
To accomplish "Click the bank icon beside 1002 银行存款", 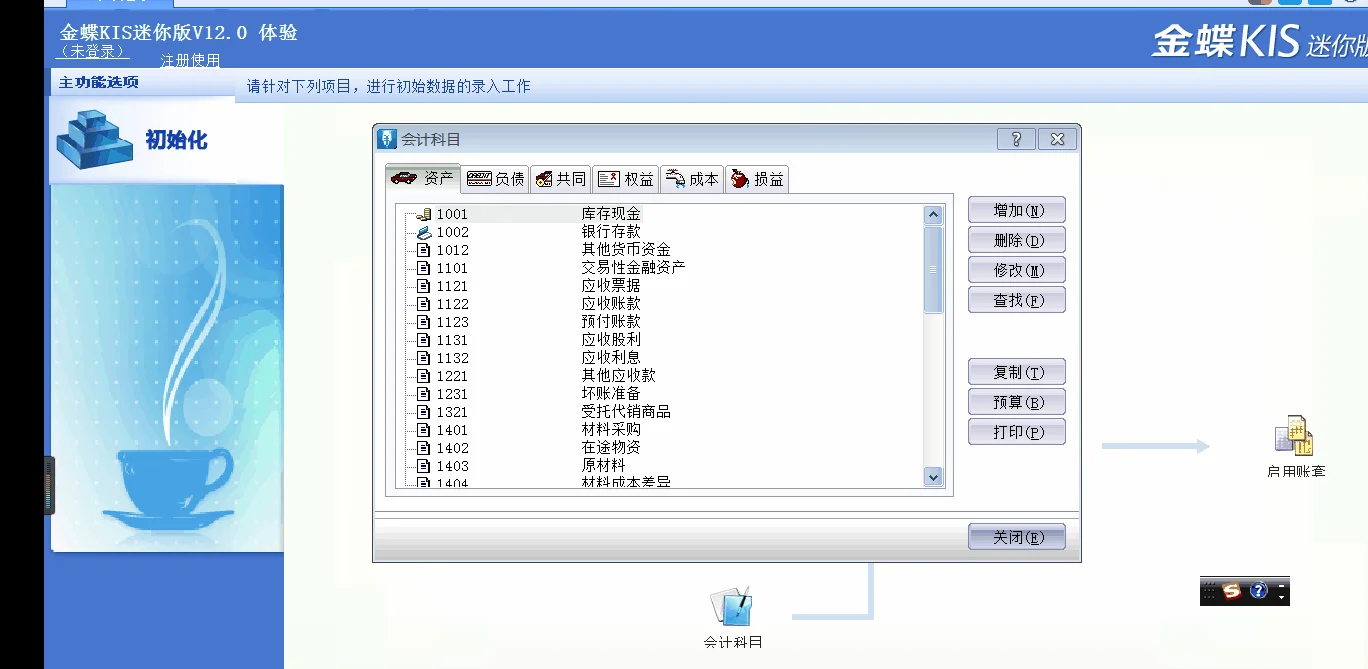I will tap(423, 232).
